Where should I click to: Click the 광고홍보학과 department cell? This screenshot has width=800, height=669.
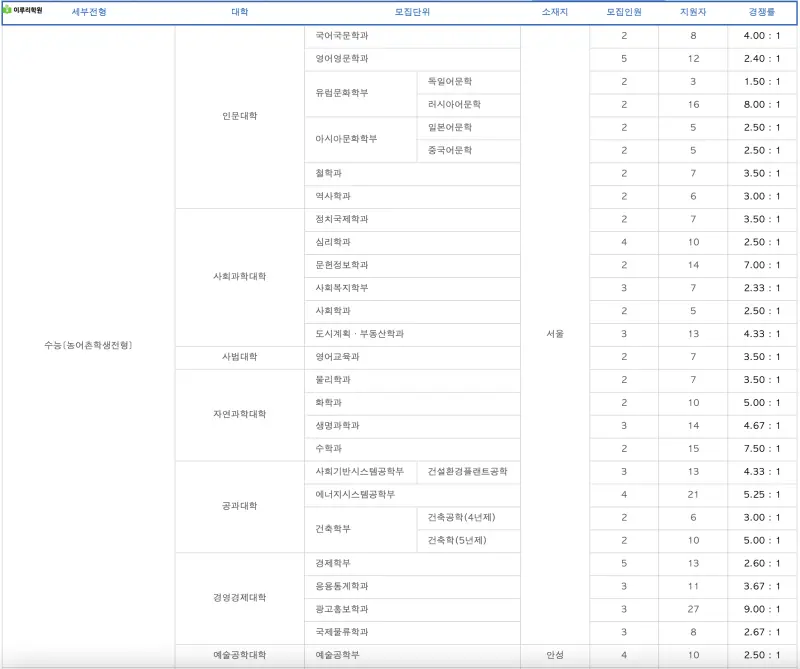412,609
